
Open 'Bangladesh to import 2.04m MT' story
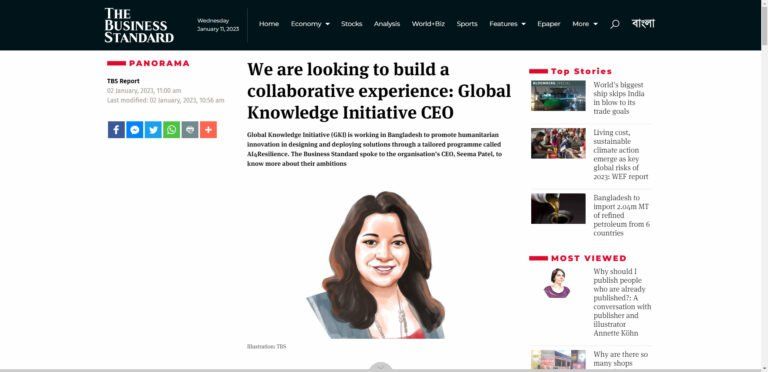point(622,215)
